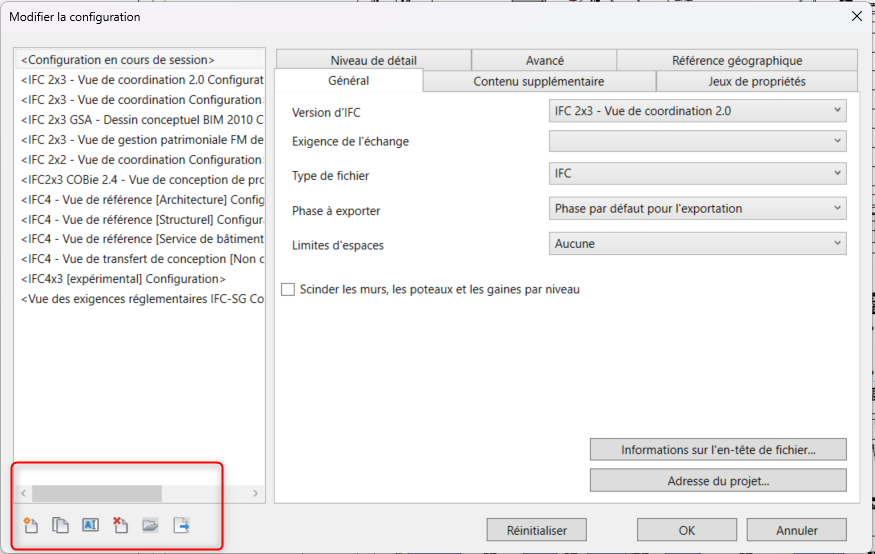Select 'IFC 2x3 GSA - Dessin conceptuel BIM 2010'
Screen dimensions: 875x554
[x=140, y=120]
